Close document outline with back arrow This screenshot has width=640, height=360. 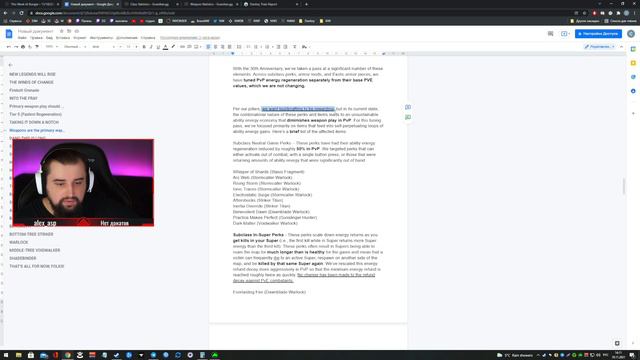pos(10,65)
